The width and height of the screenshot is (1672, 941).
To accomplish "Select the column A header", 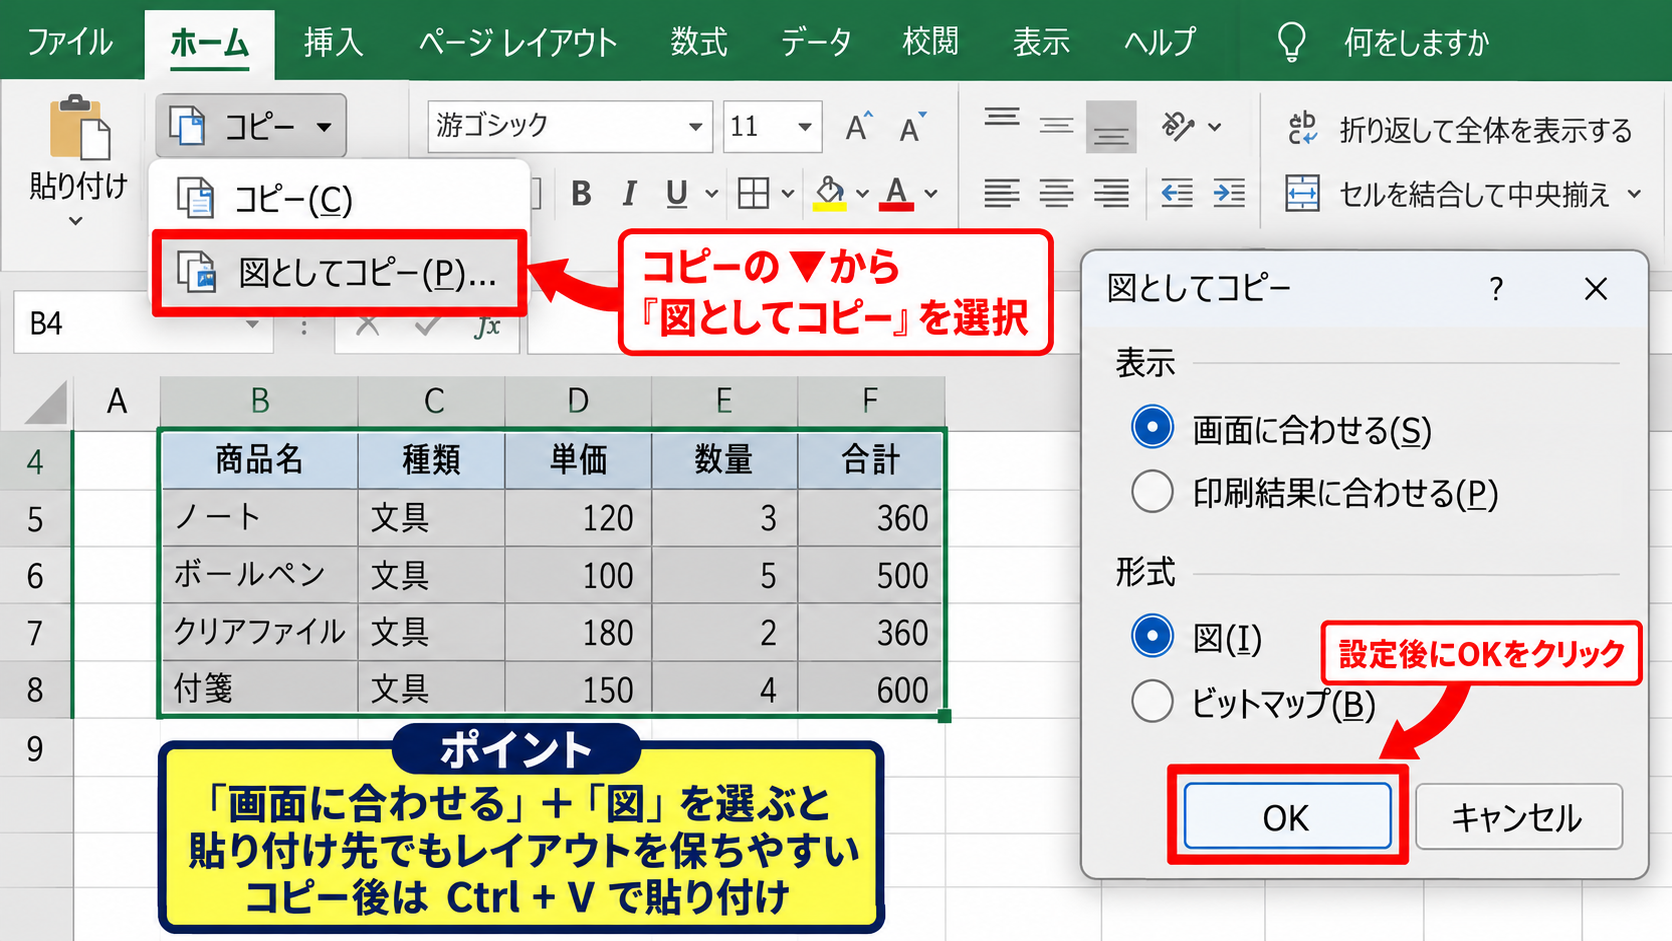I will (x=117, y=401).
